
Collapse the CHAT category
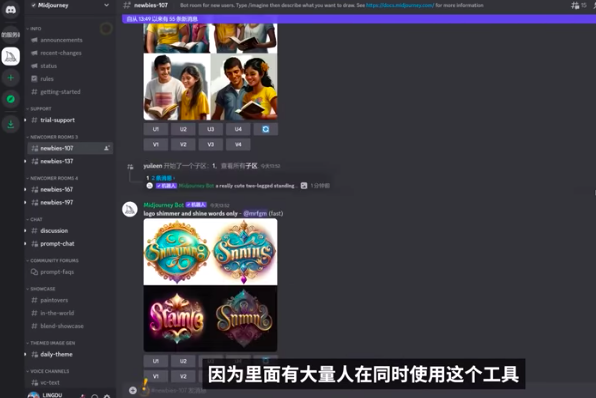pos(34,219)
